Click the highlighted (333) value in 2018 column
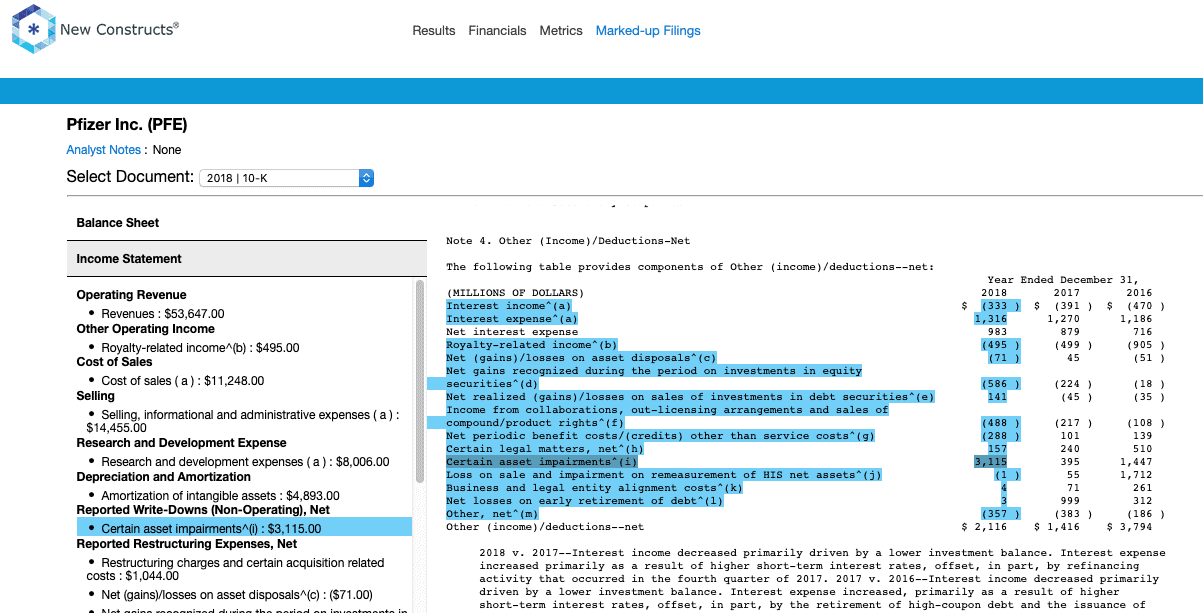This screenshot has width=1203, height=613. pyautogui.click(x=1000, y=306)
